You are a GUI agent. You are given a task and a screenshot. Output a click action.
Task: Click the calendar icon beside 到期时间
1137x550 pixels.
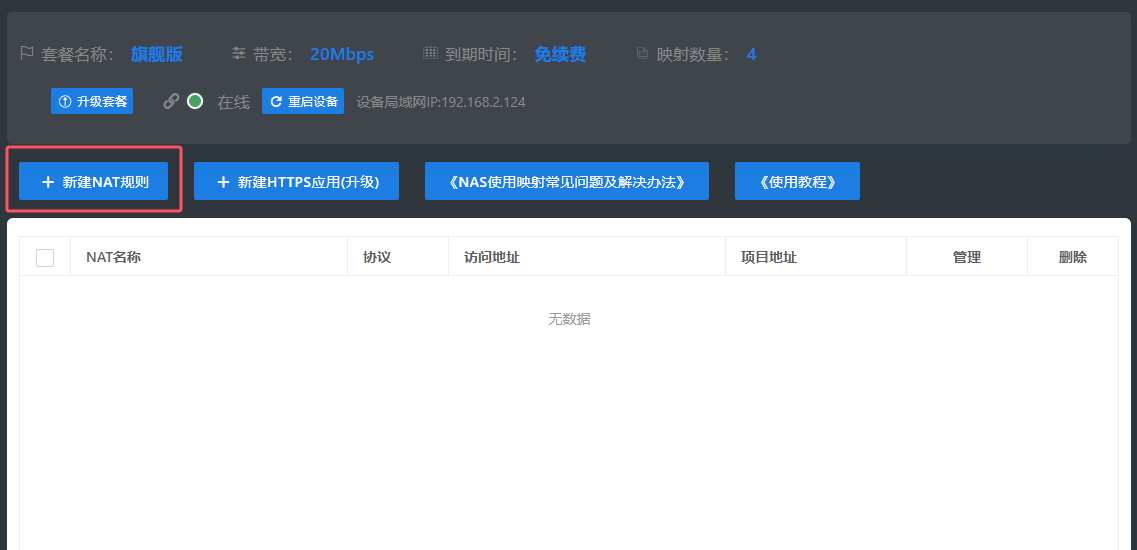[x=430, y=53]
